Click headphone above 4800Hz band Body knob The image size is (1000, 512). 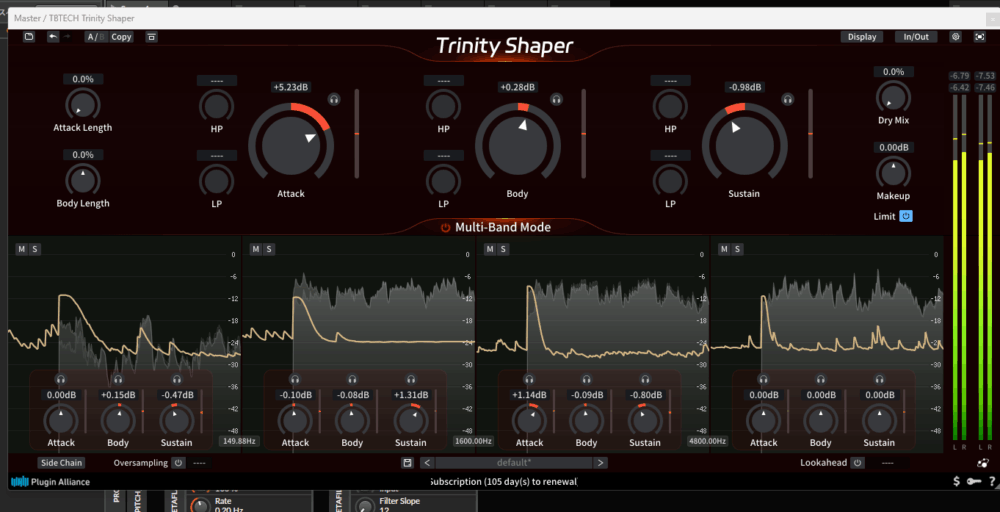tap(587, 379)
